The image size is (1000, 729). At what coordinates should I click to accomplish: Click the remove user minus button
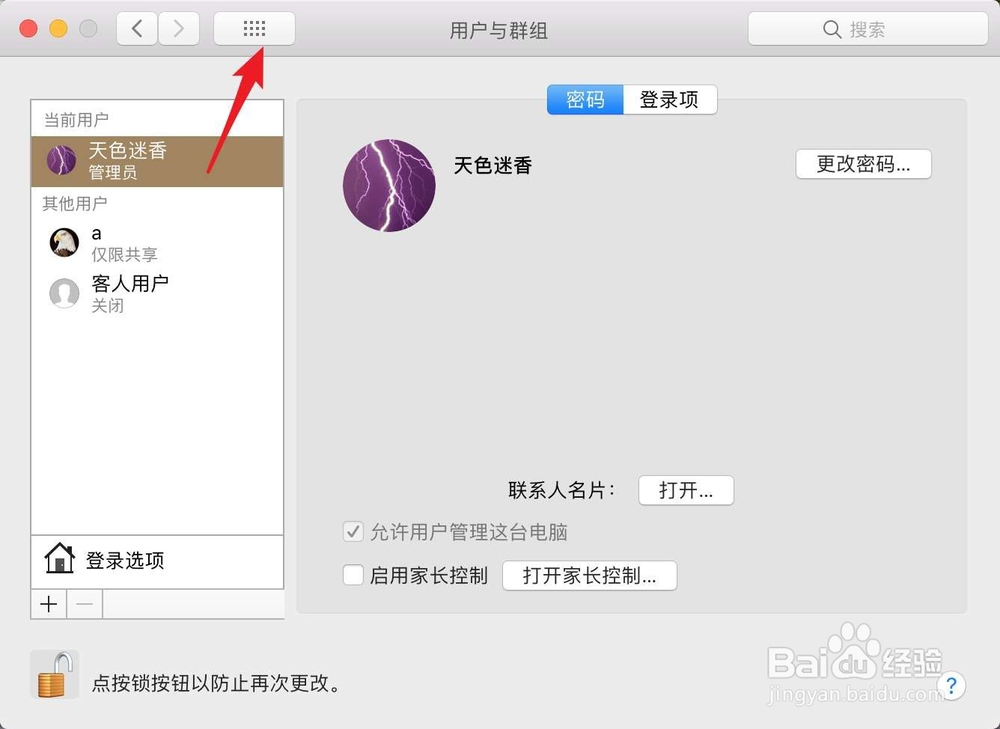pos(84,604)
